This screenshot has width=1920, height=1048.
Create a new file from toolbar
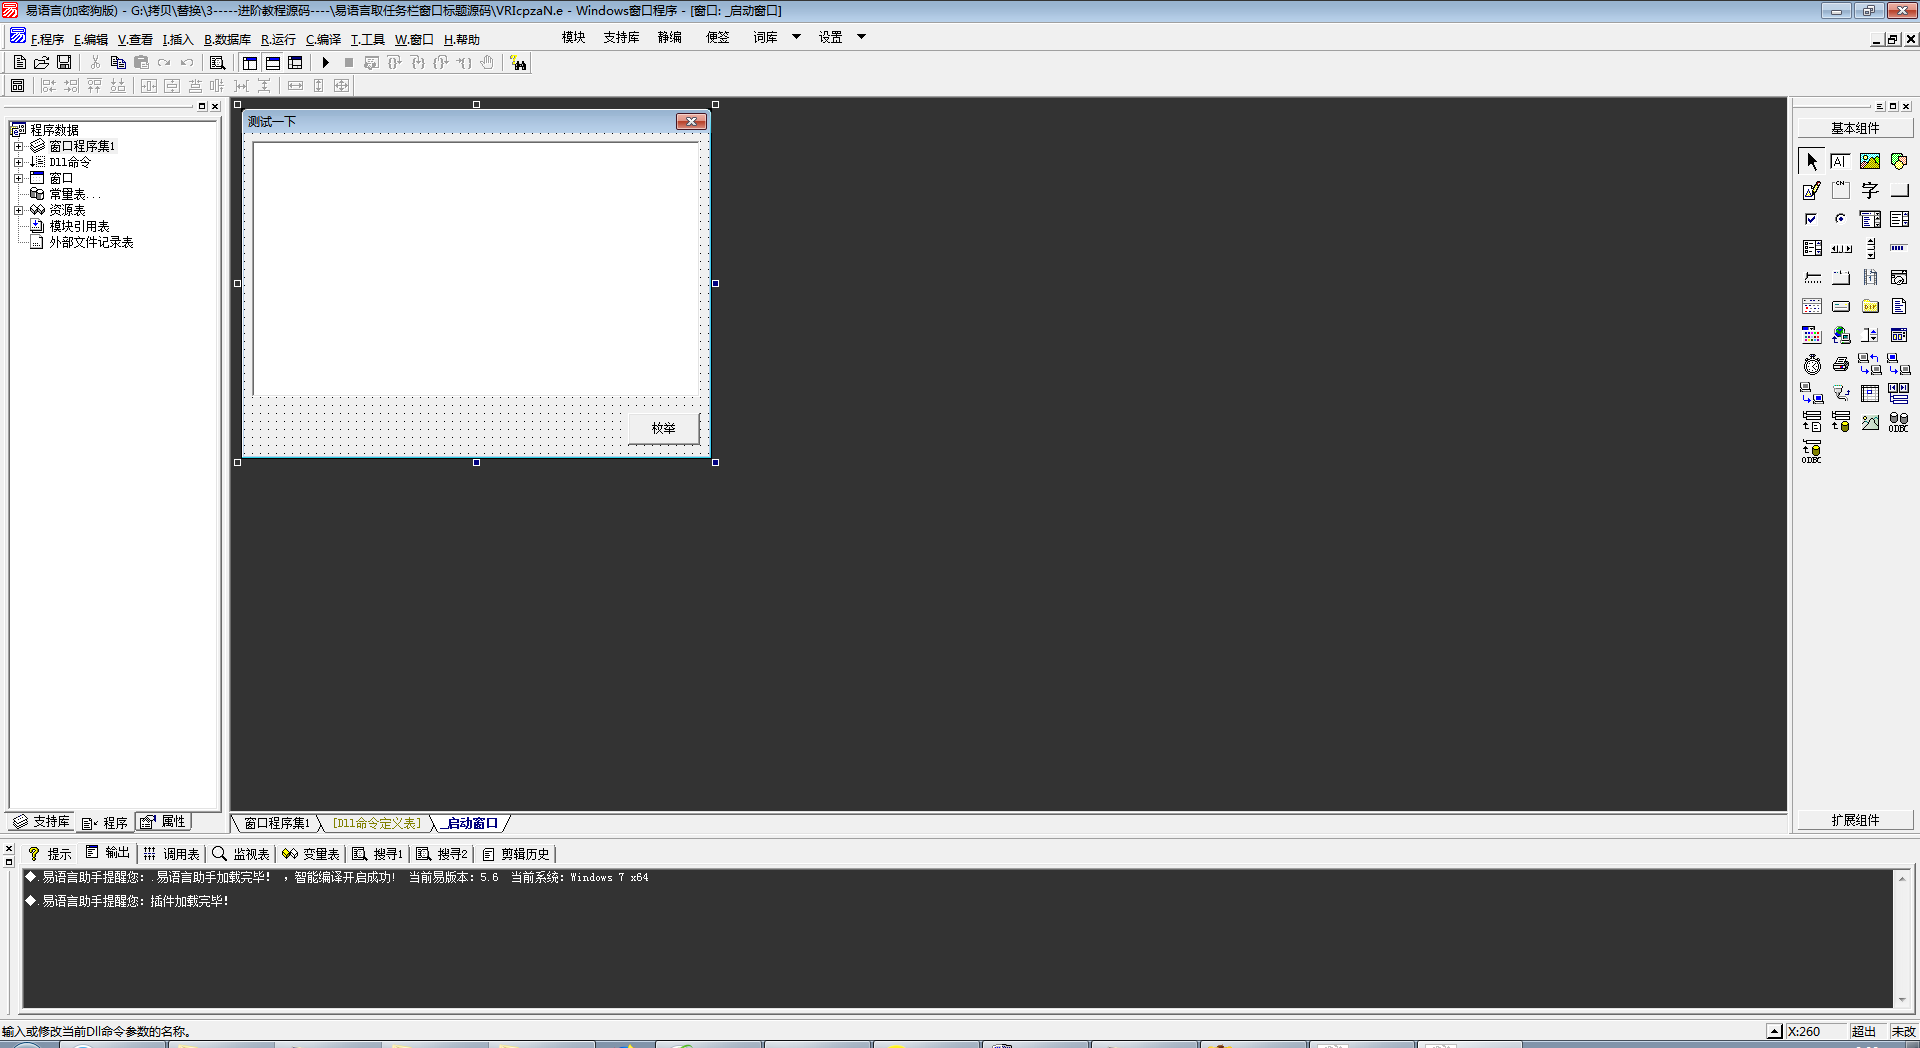click(x=19, y=62)
